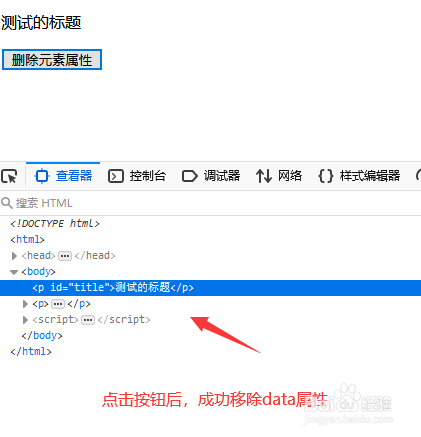421x437 pixels.
Task: Click the ellipsis badge in script node
Action: (88, 320)
